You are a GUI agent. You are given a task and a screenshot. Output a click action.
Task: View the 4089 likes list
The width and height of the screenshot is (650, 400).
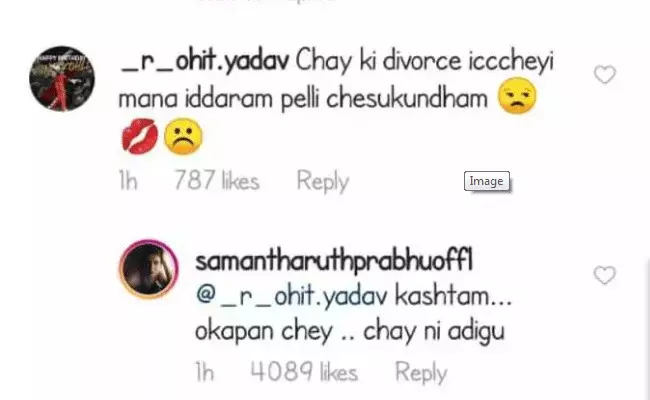point(304,371)
